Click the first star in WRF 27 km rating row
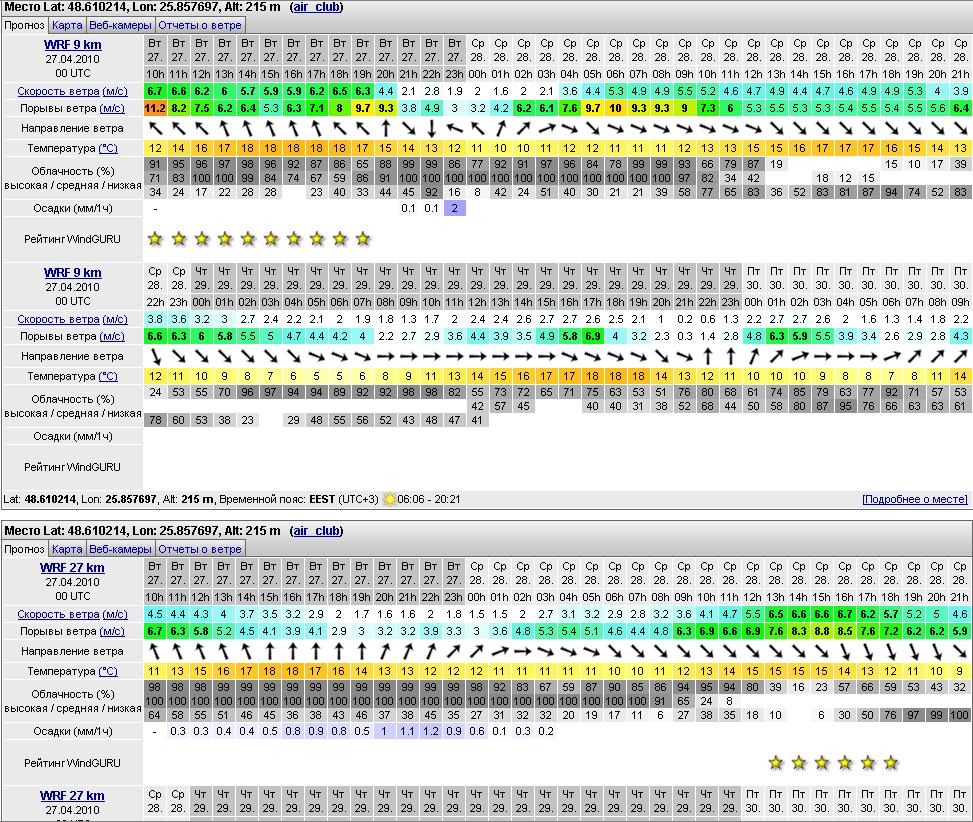The width and height of the screenshot is (973, 822). pyautogui.click(x=775, y=763)
